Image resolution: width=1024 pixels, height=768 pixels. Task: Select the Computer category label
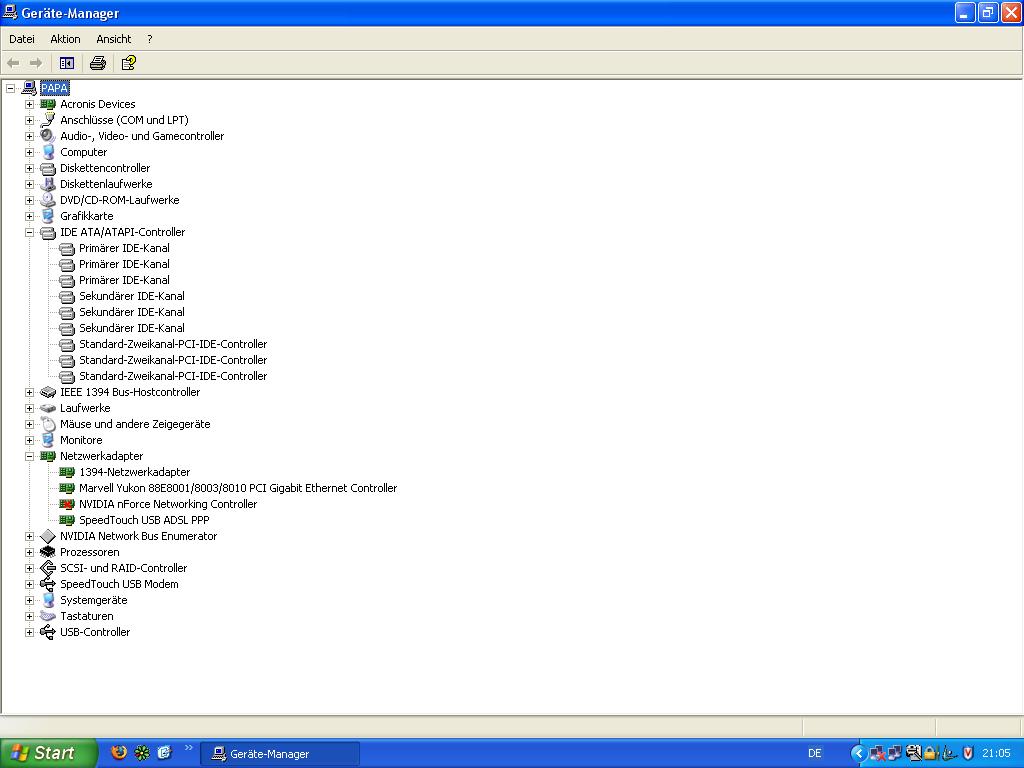[84, 152]
